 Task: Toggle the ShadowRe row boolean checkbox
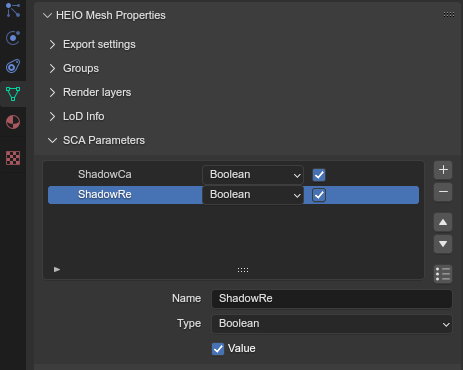pos(319,195)
